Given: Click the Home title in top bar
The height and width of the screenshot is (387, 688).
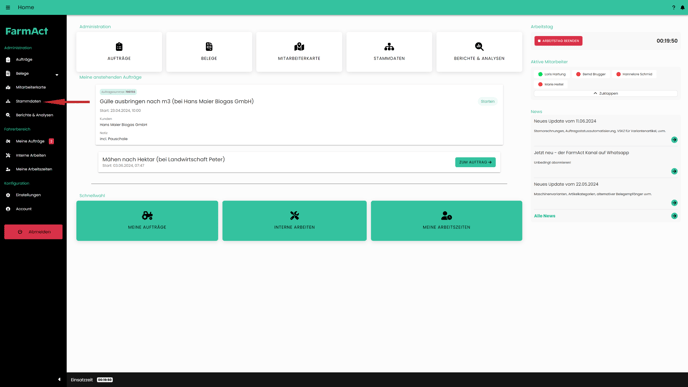Looking at the screenshot, I should [26, 7].
